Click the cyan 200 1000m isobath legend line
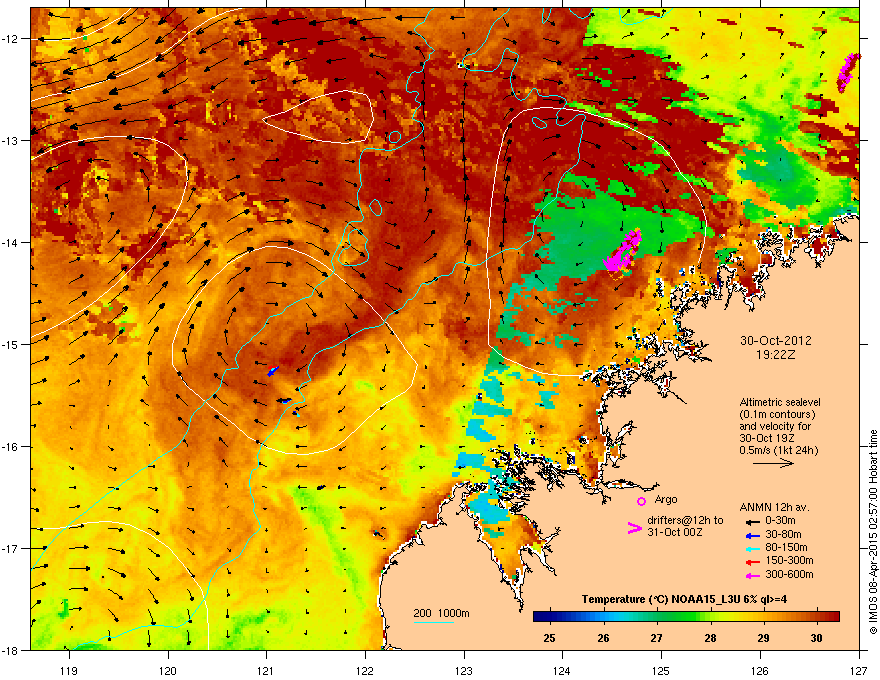Viewport: 880px width, 680px height. (434, 622)
